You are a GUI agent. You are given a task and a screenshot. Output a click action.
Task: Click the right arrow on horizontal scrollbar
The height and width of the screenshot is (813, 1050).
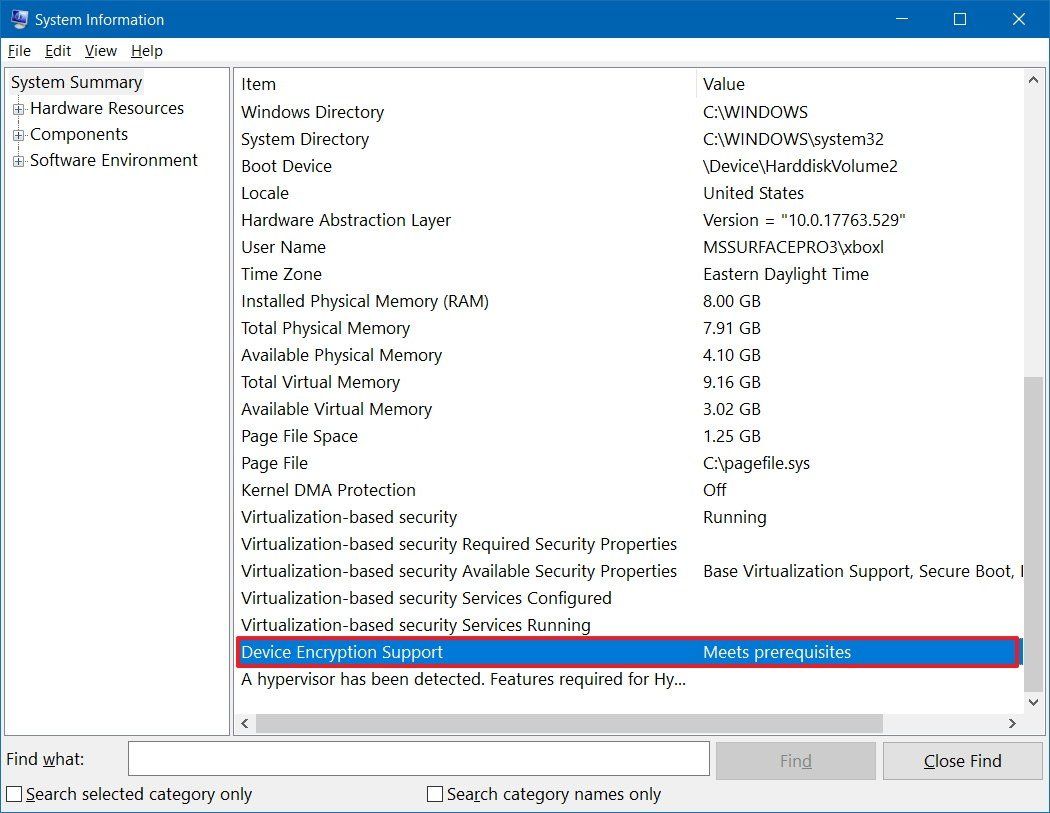click(x=1013, y=723)
